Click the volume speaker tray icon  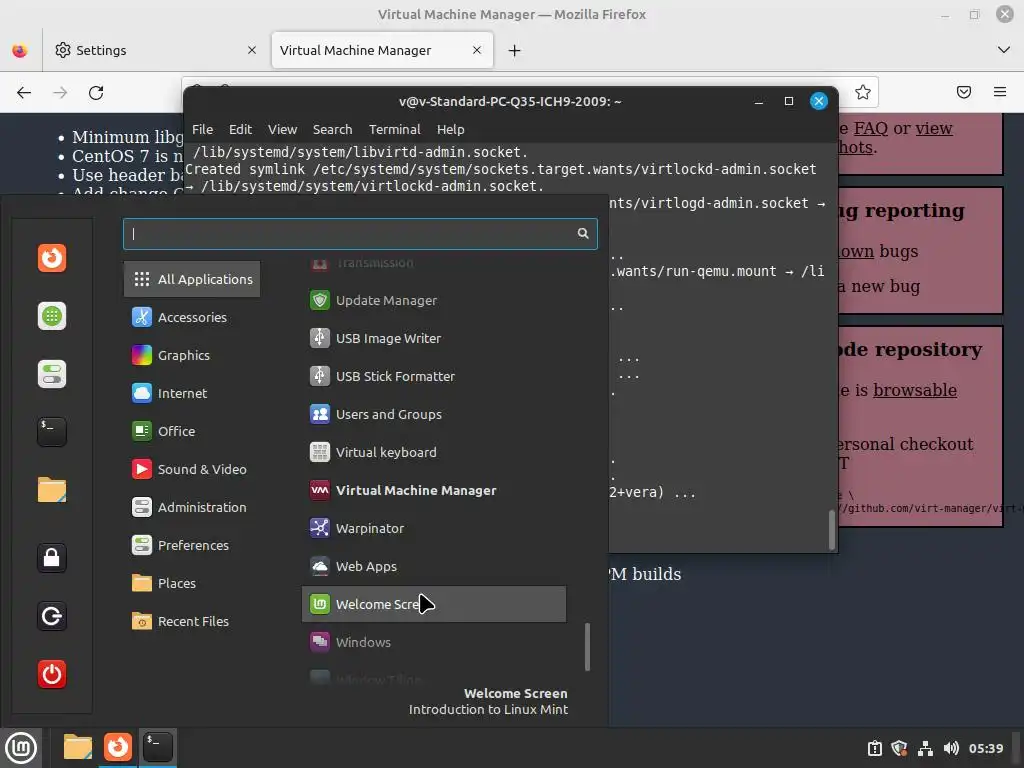[951, 748]
